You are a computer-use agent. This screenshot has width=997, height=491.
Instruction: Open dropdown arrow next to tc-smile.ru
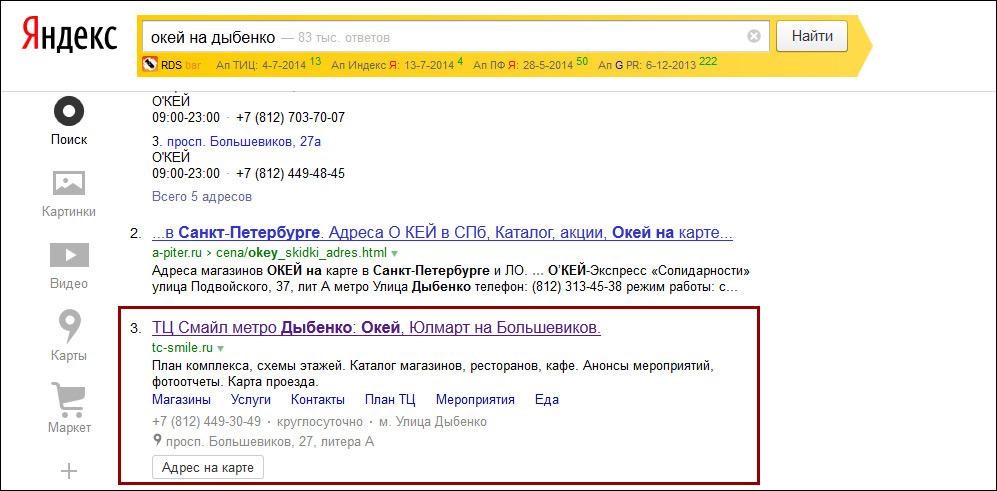pyautogui.click(x=221, y=349)
